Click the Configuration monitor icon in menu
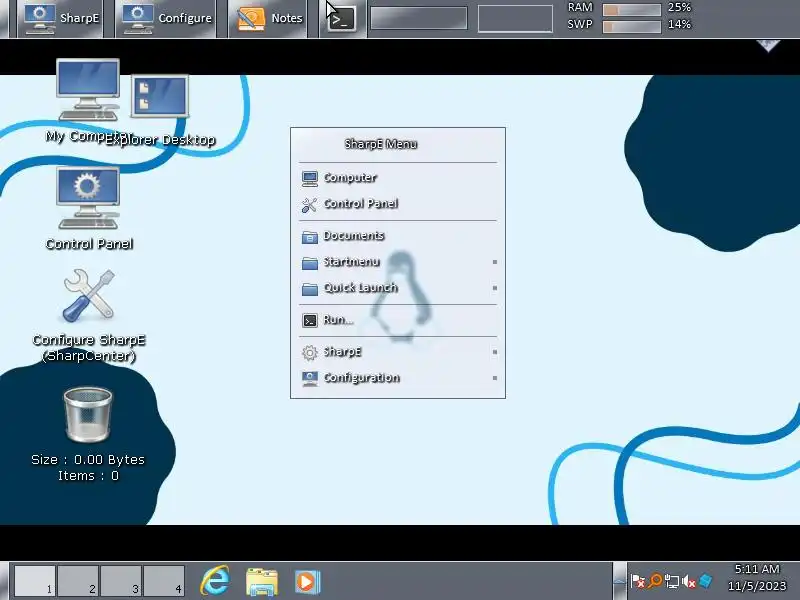The width and height of the screenshot is (800, 600). click(310, 379)
